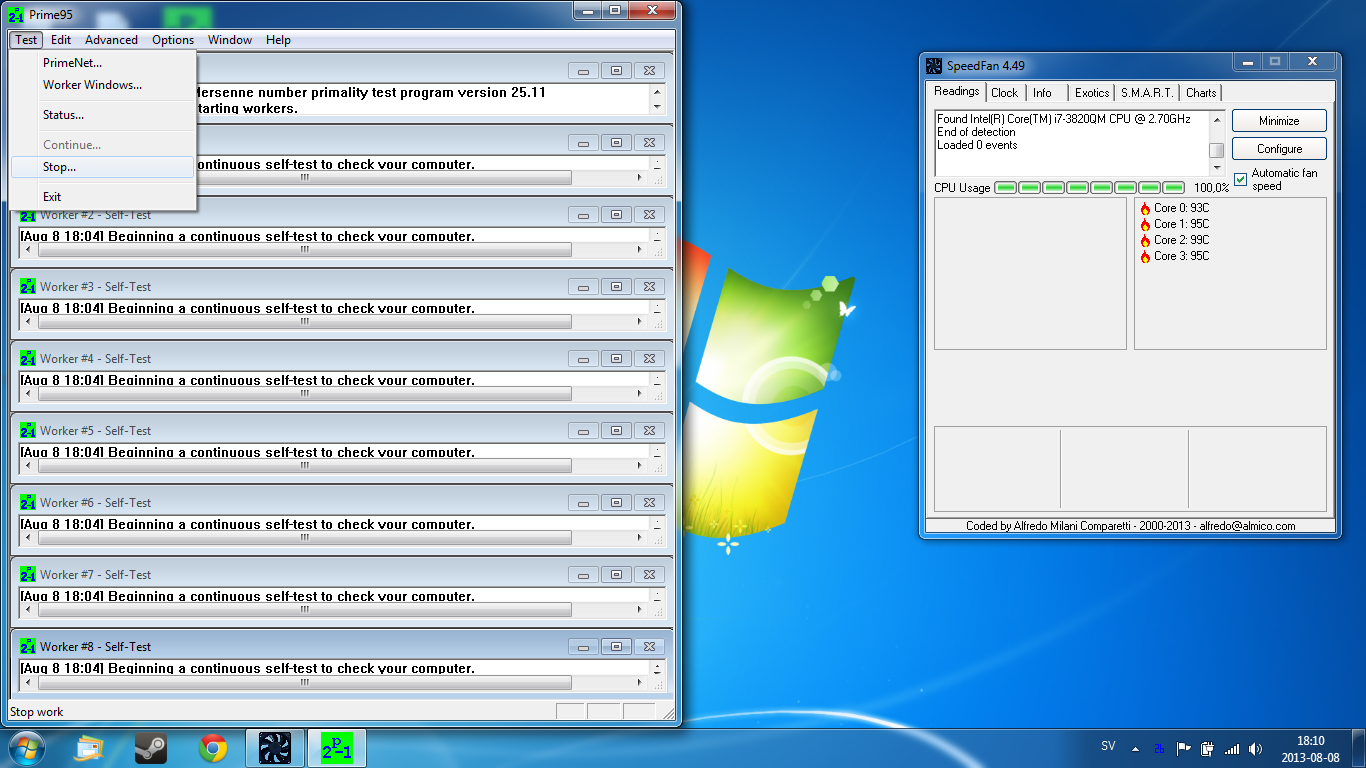The height and width of the screenshot is (768, 1366).
Task: Switch to SpeedFan Exotics tab
Action: [x=1091, y=93]
